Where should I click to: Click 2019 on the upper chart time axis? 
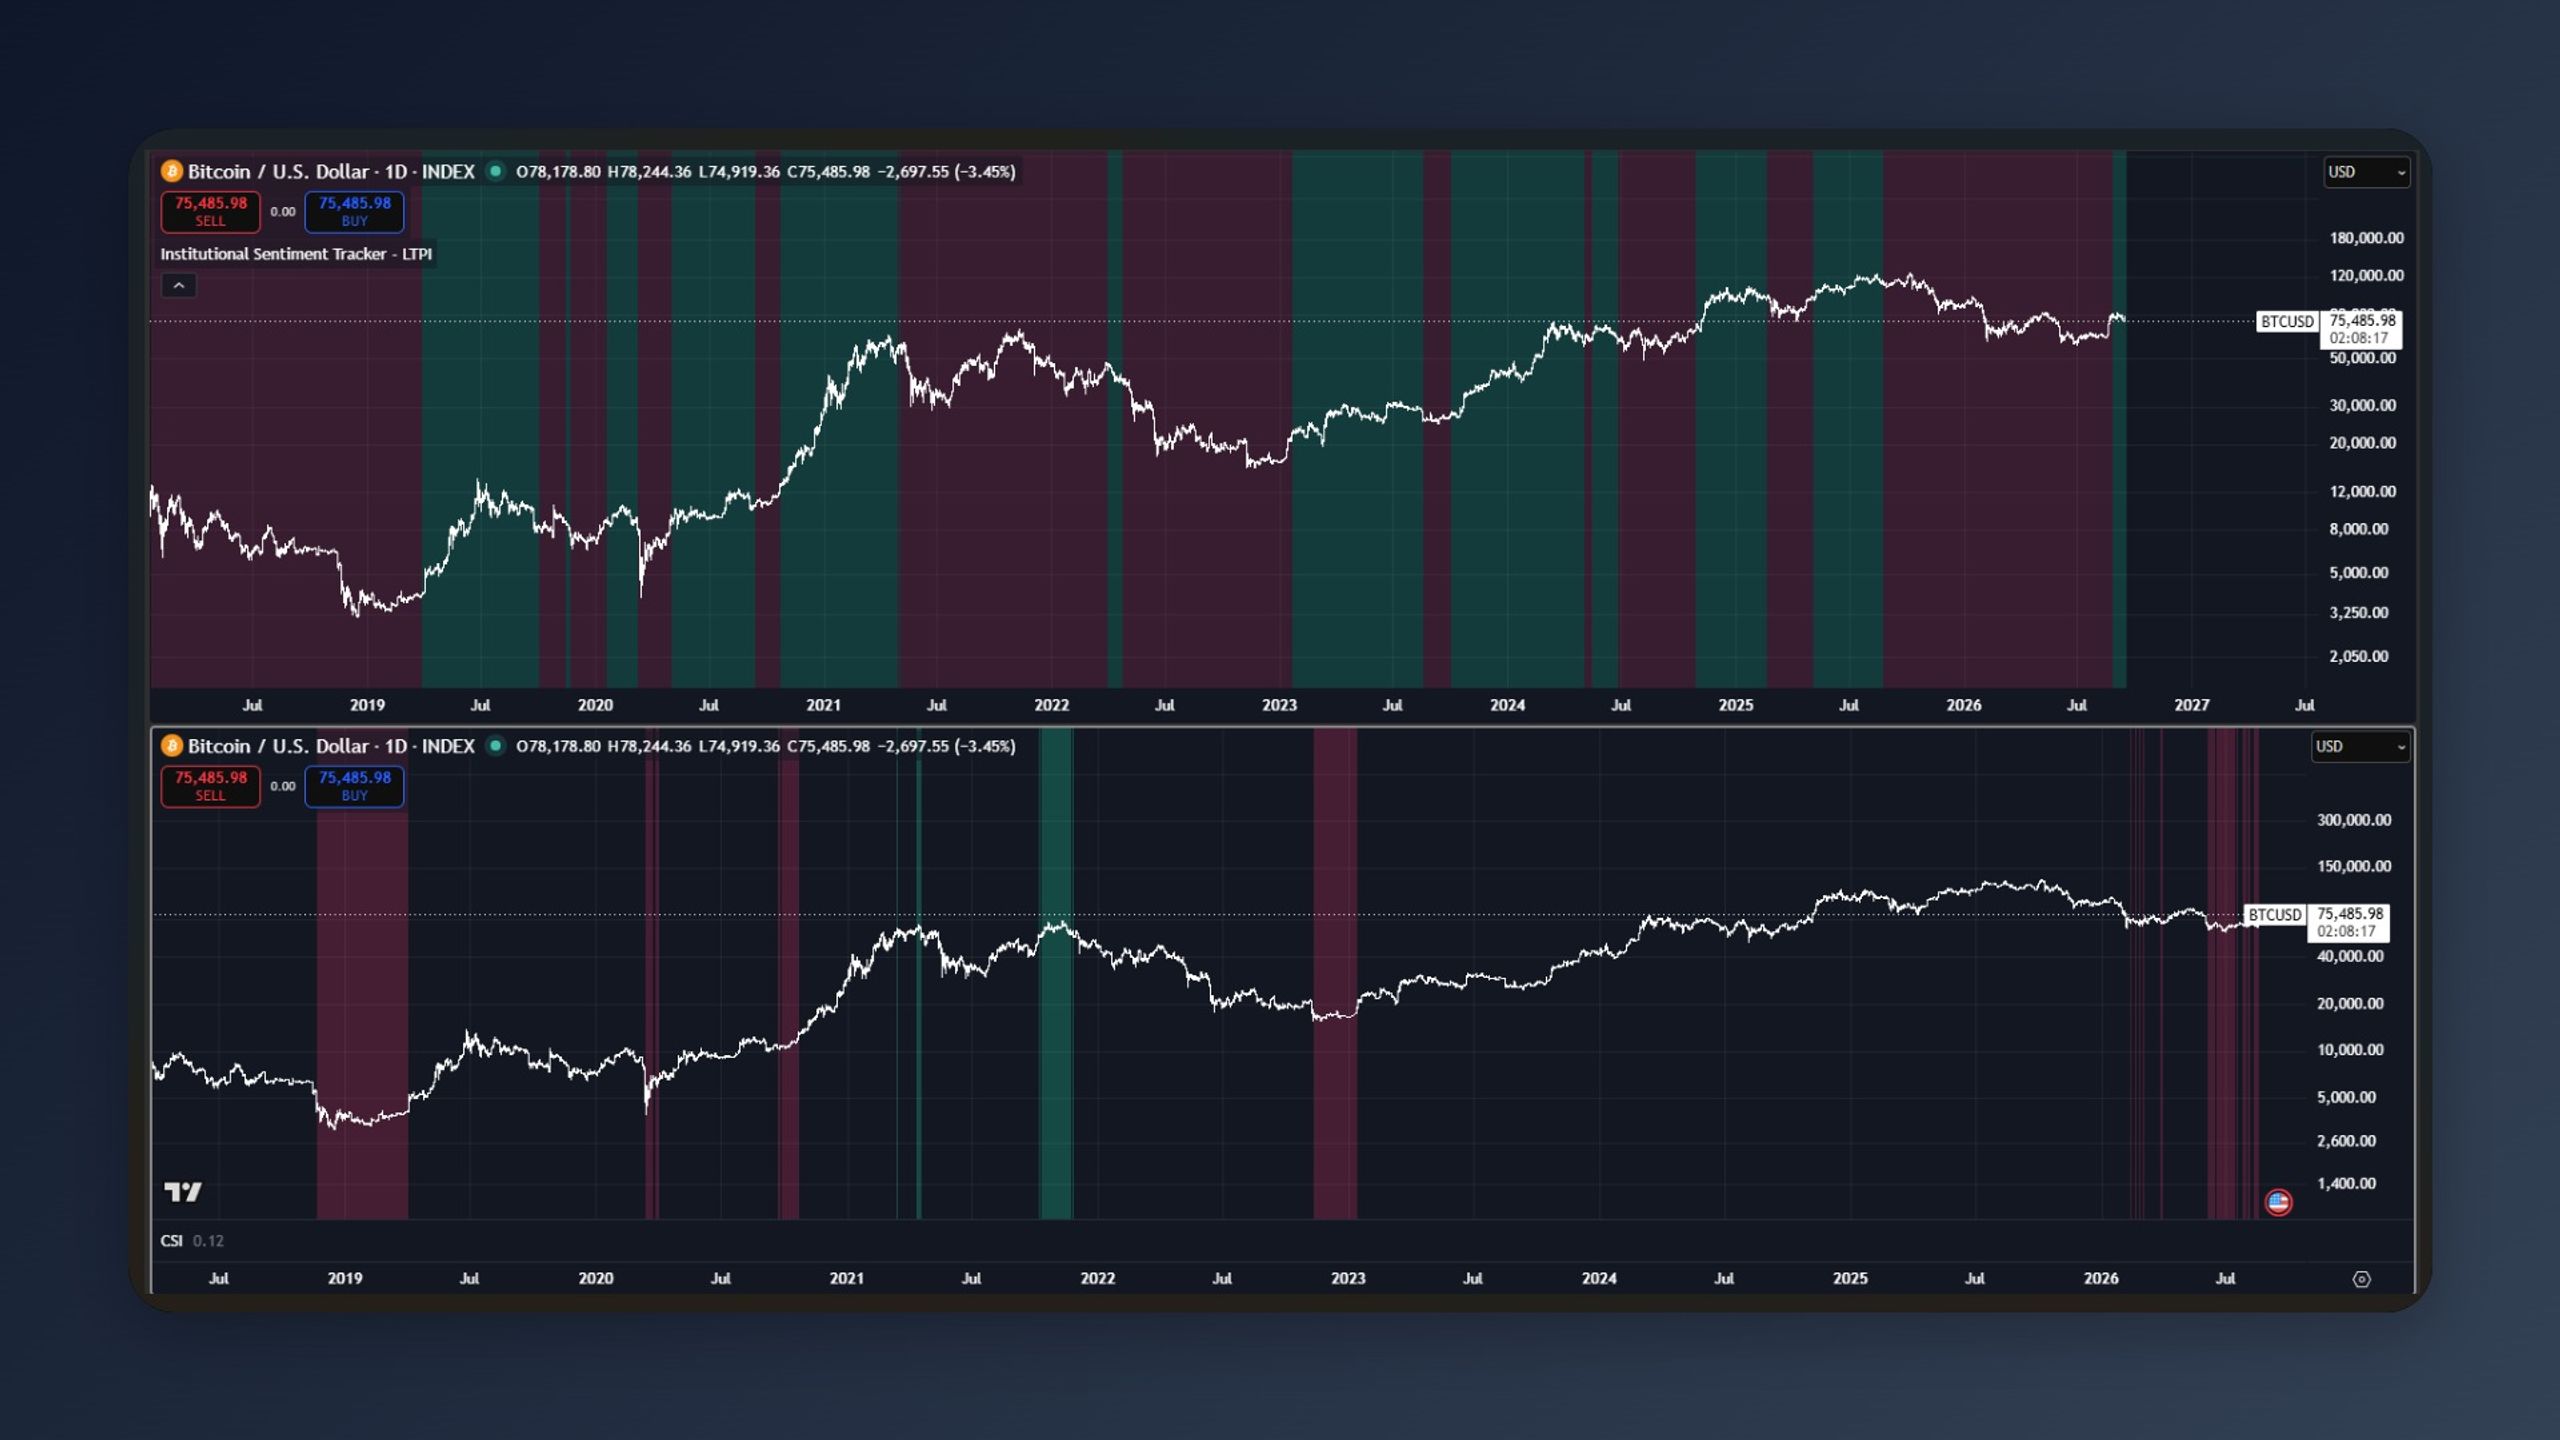point(367,705)
